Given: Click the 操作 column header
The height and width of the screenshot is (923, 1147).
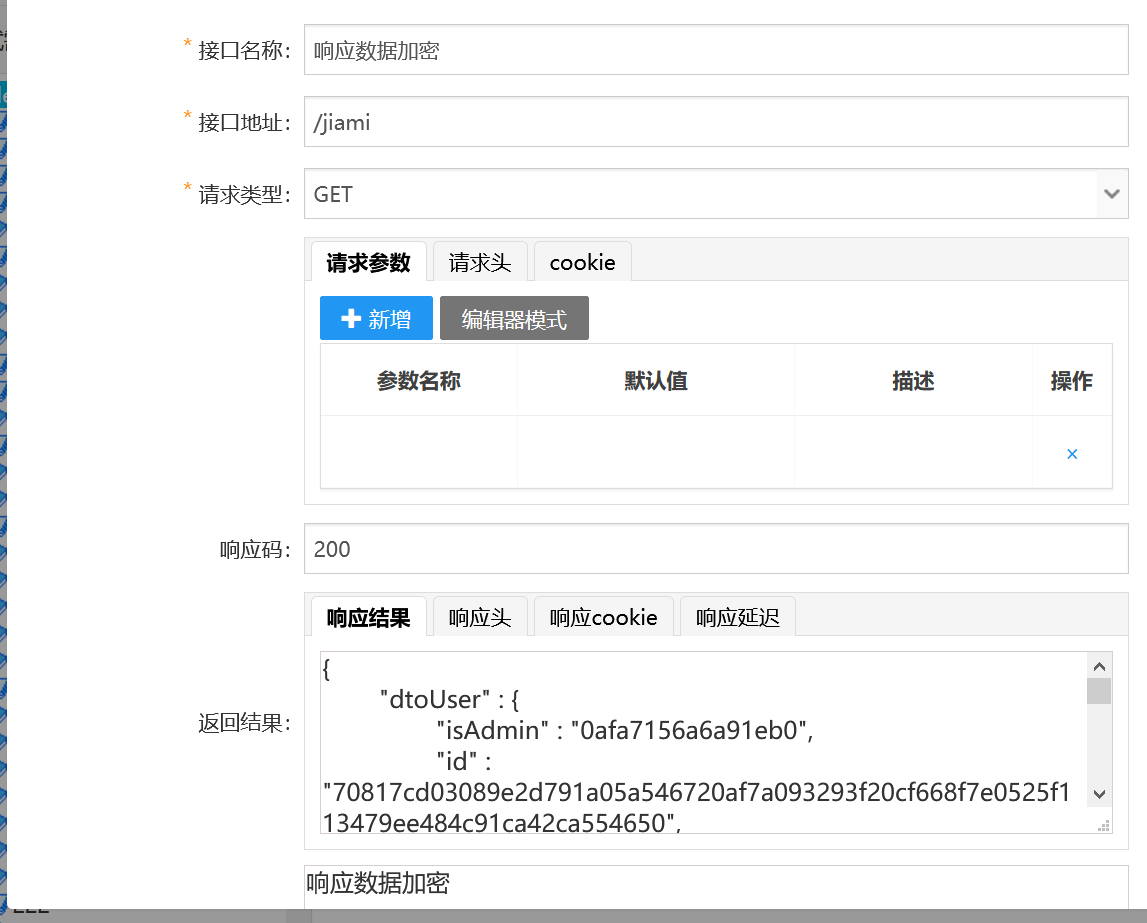Looking at the screenshot, I should tap(1072, 380).
